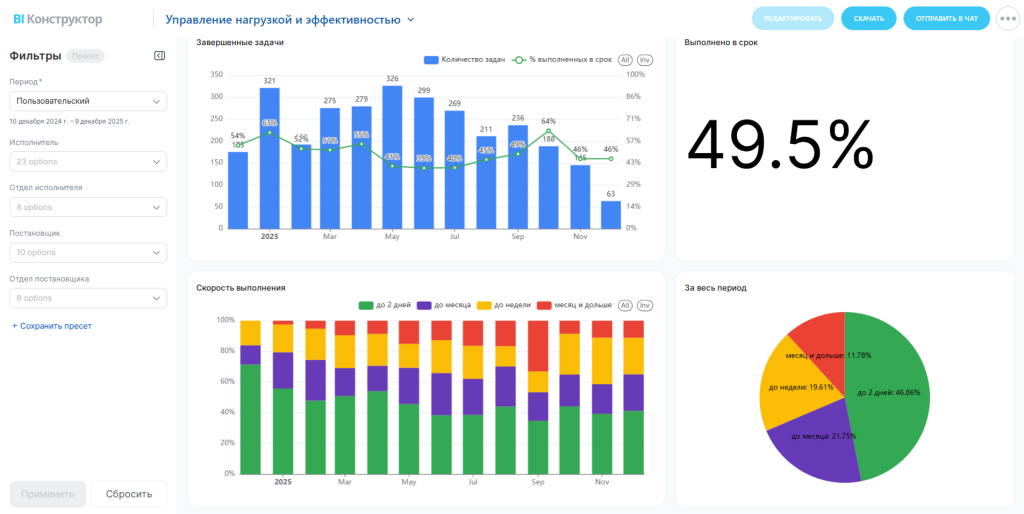Click the Отправить в чат button
This screenshot has height=514, width=1024.
pos(947,19)
